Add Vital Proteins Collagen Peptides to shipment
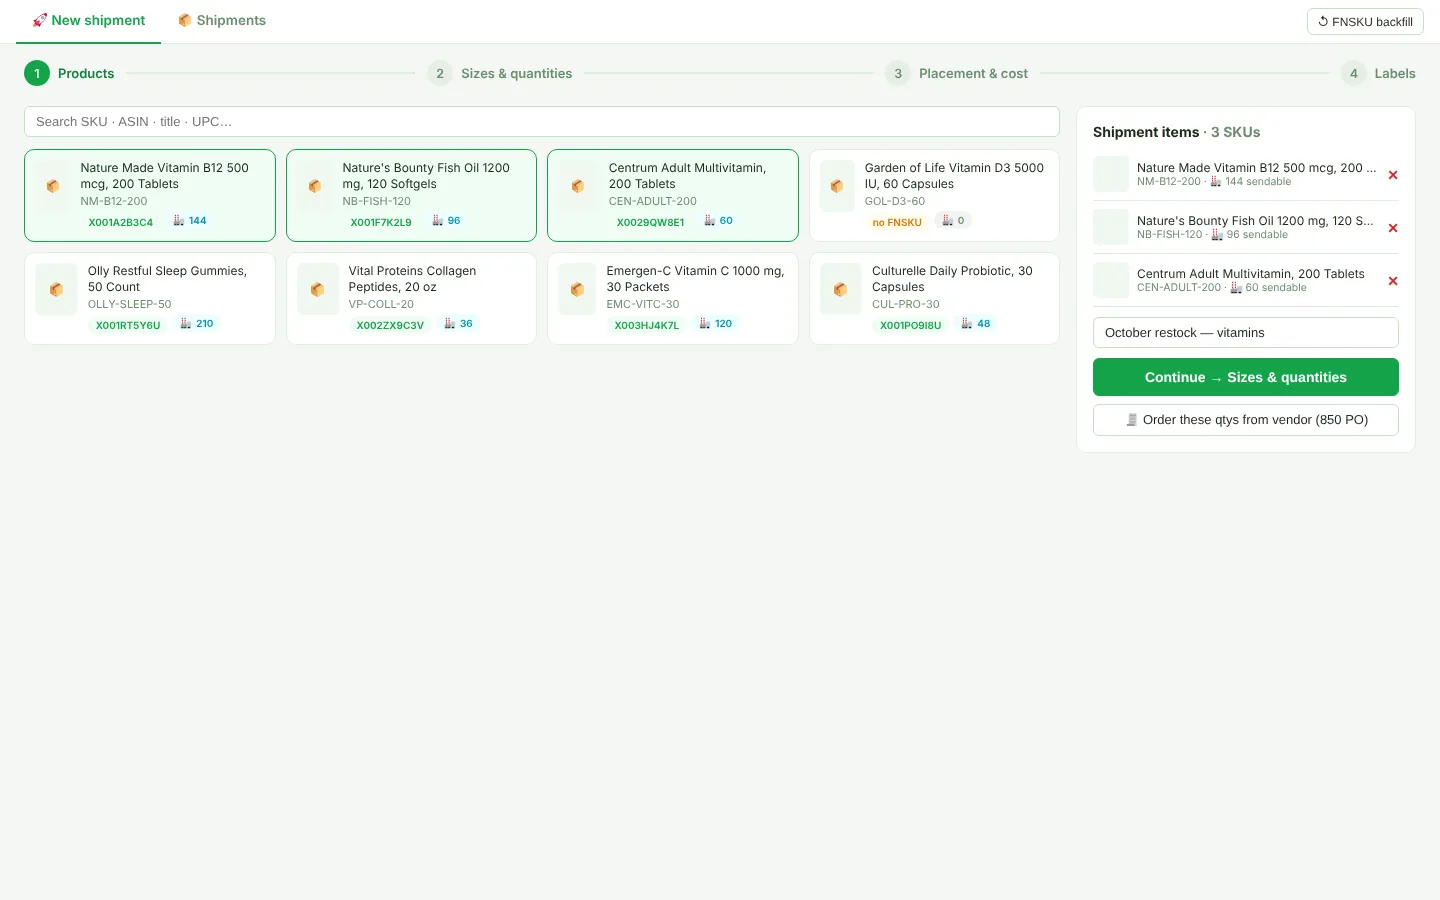Screen dimensions: 1440x900 [x=411, y=298]
